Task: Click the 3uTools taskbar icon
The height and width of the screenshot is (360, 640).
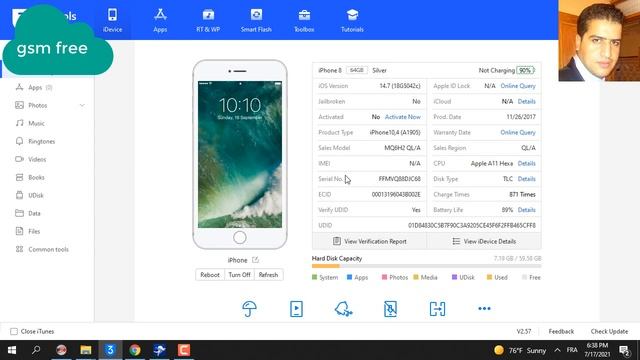Action: tap(110, 350)
